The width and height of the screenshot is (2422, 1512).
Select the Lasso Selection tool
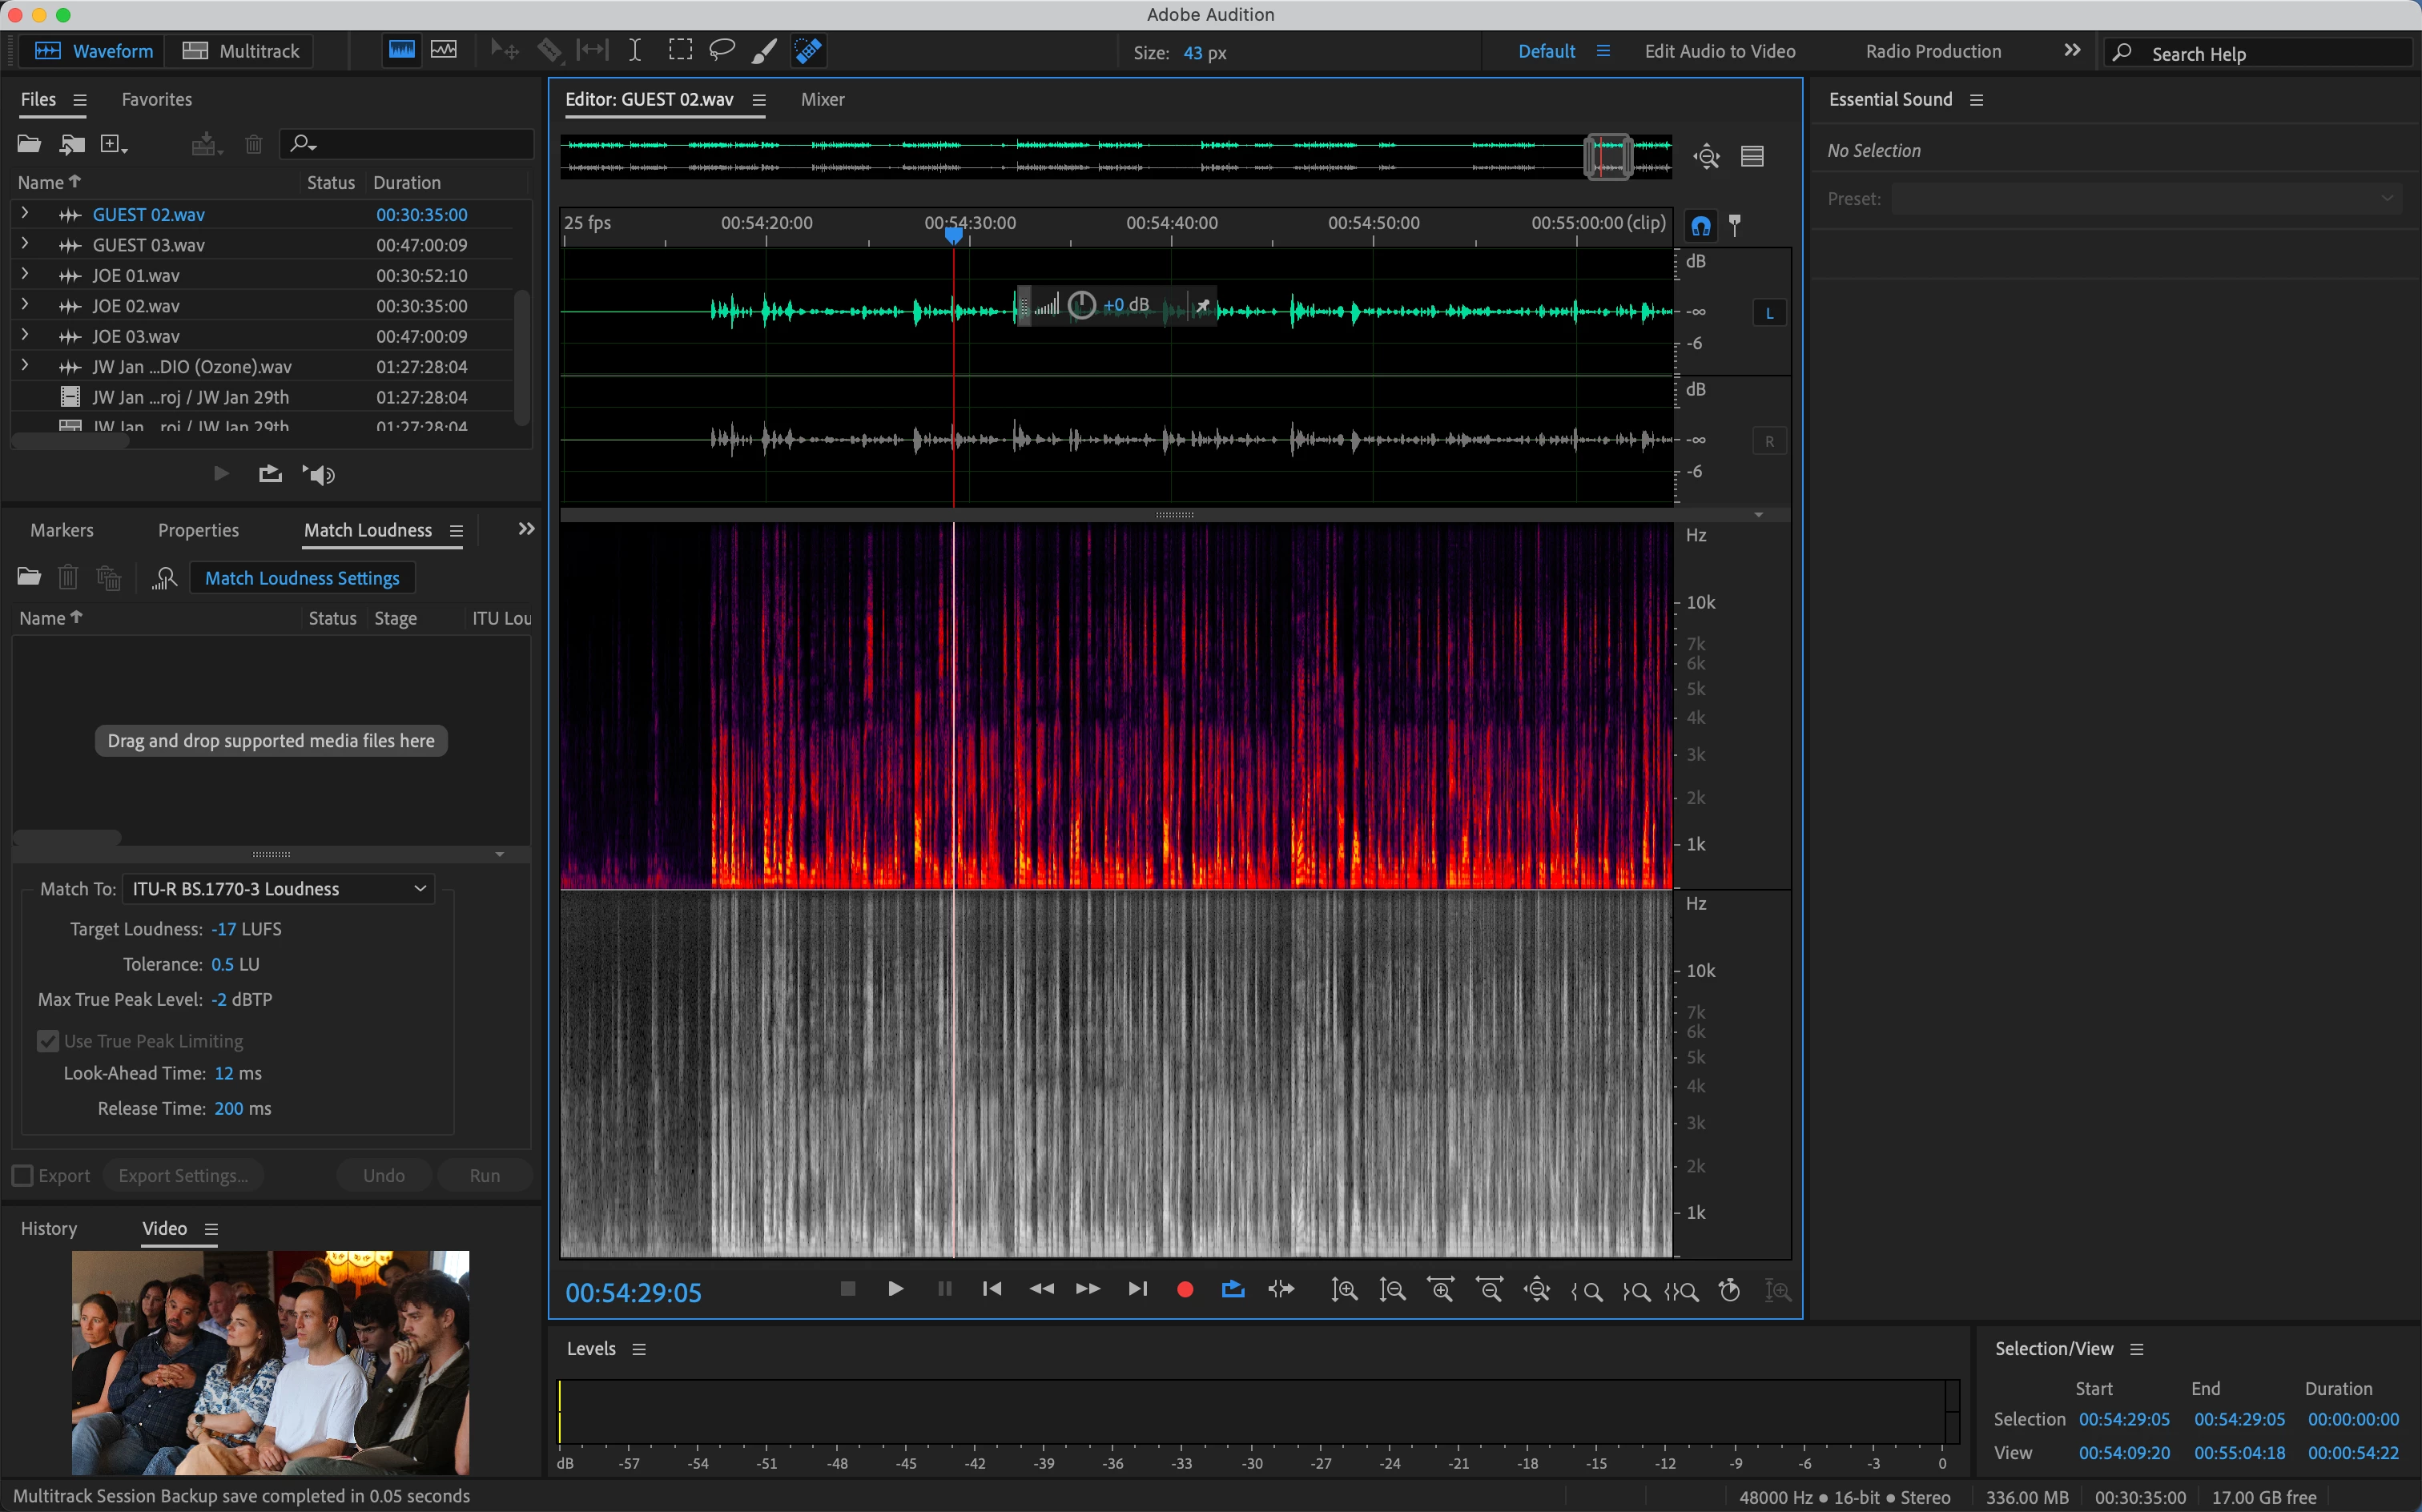pyautogui.click(x=721, y=51)
